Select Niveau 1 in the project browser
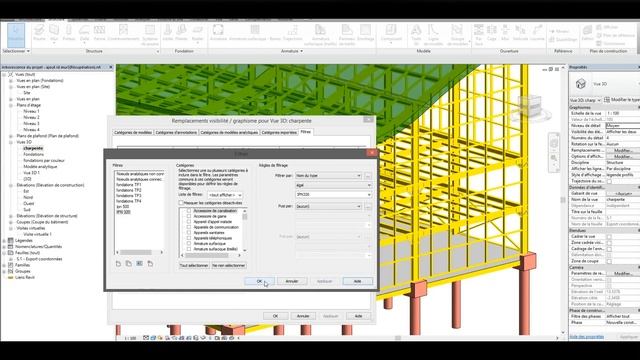The image size is (640, 360). [x=31, y=111]
